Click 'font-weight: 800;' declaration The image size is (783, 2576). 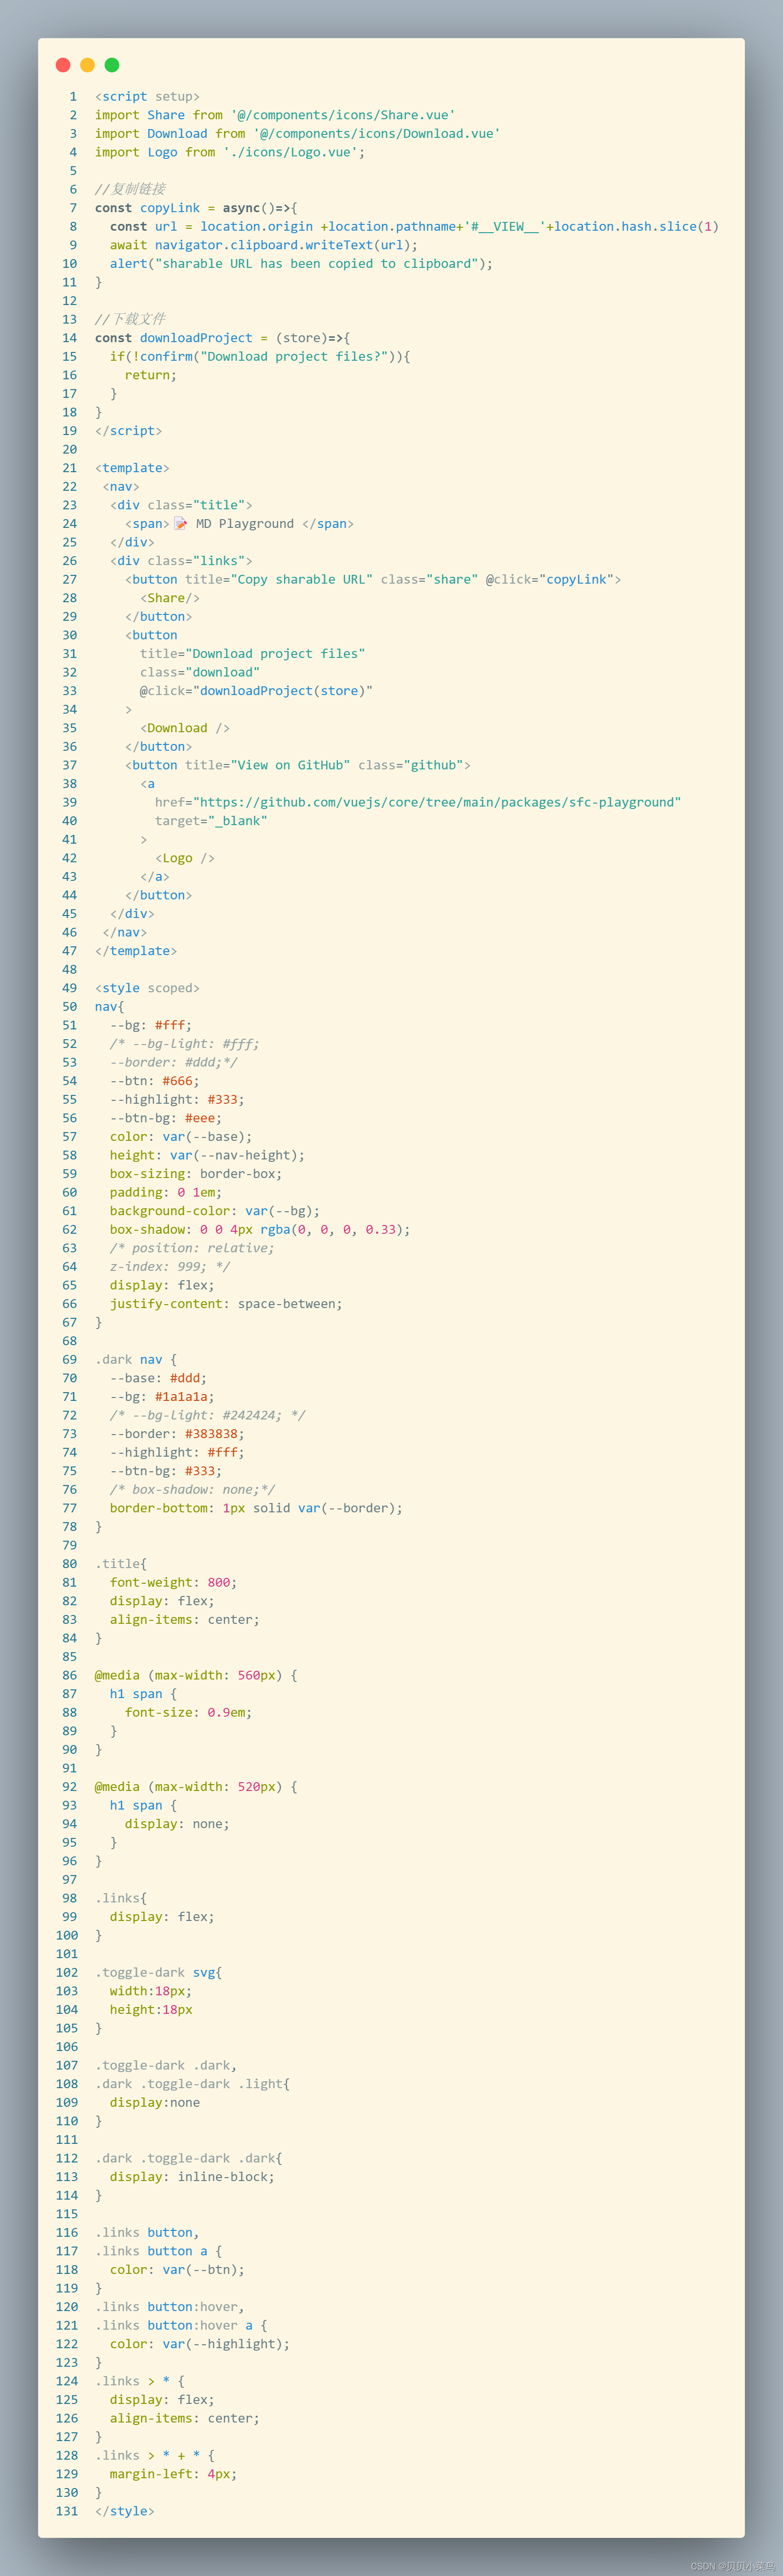click(173, 1583)
